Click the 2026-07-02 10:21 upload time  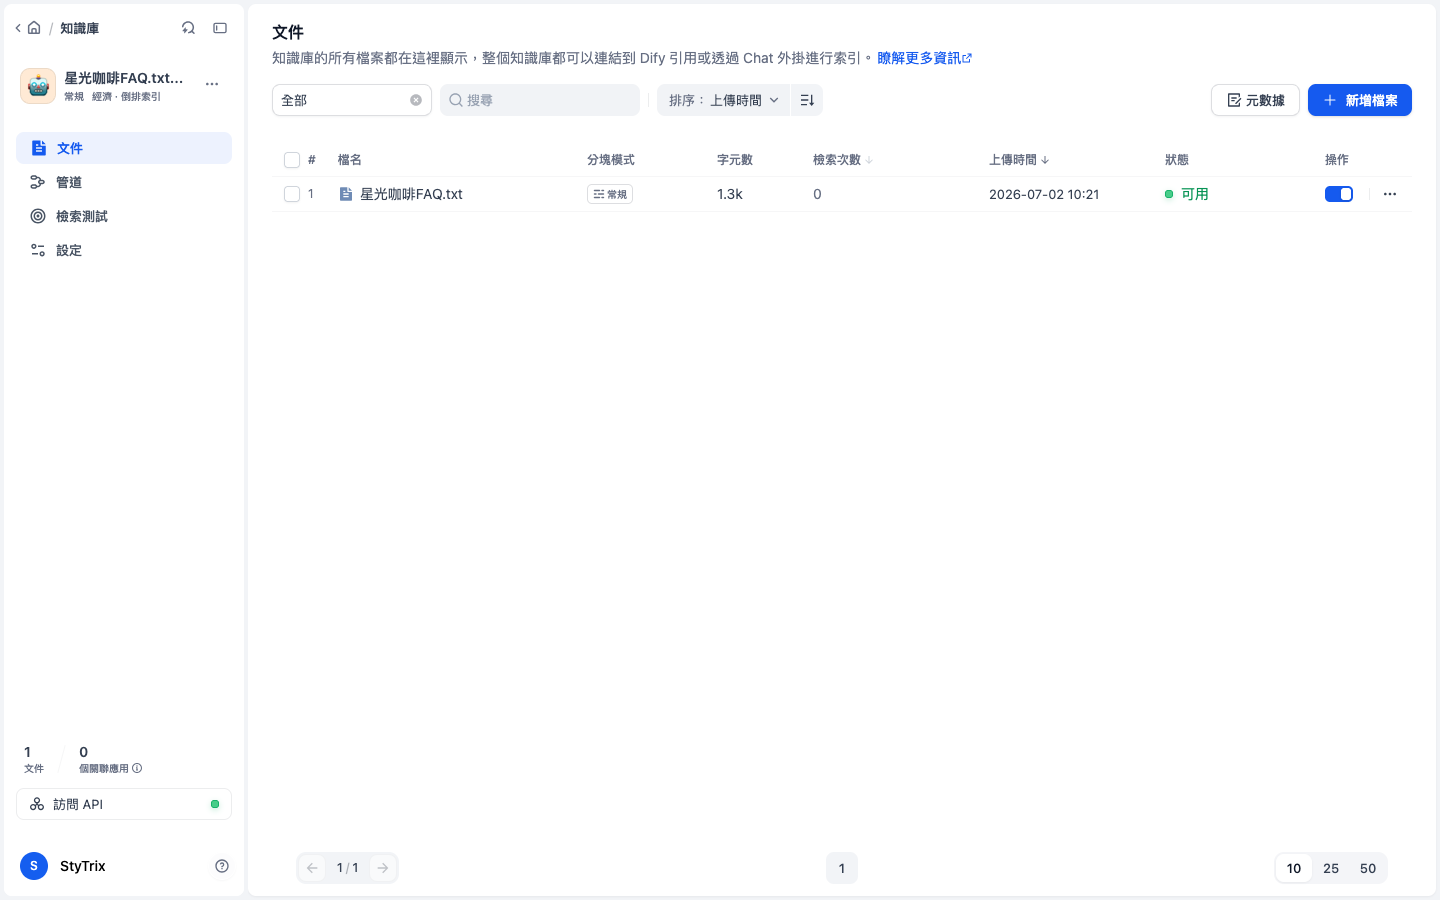tap(1044, 194)
